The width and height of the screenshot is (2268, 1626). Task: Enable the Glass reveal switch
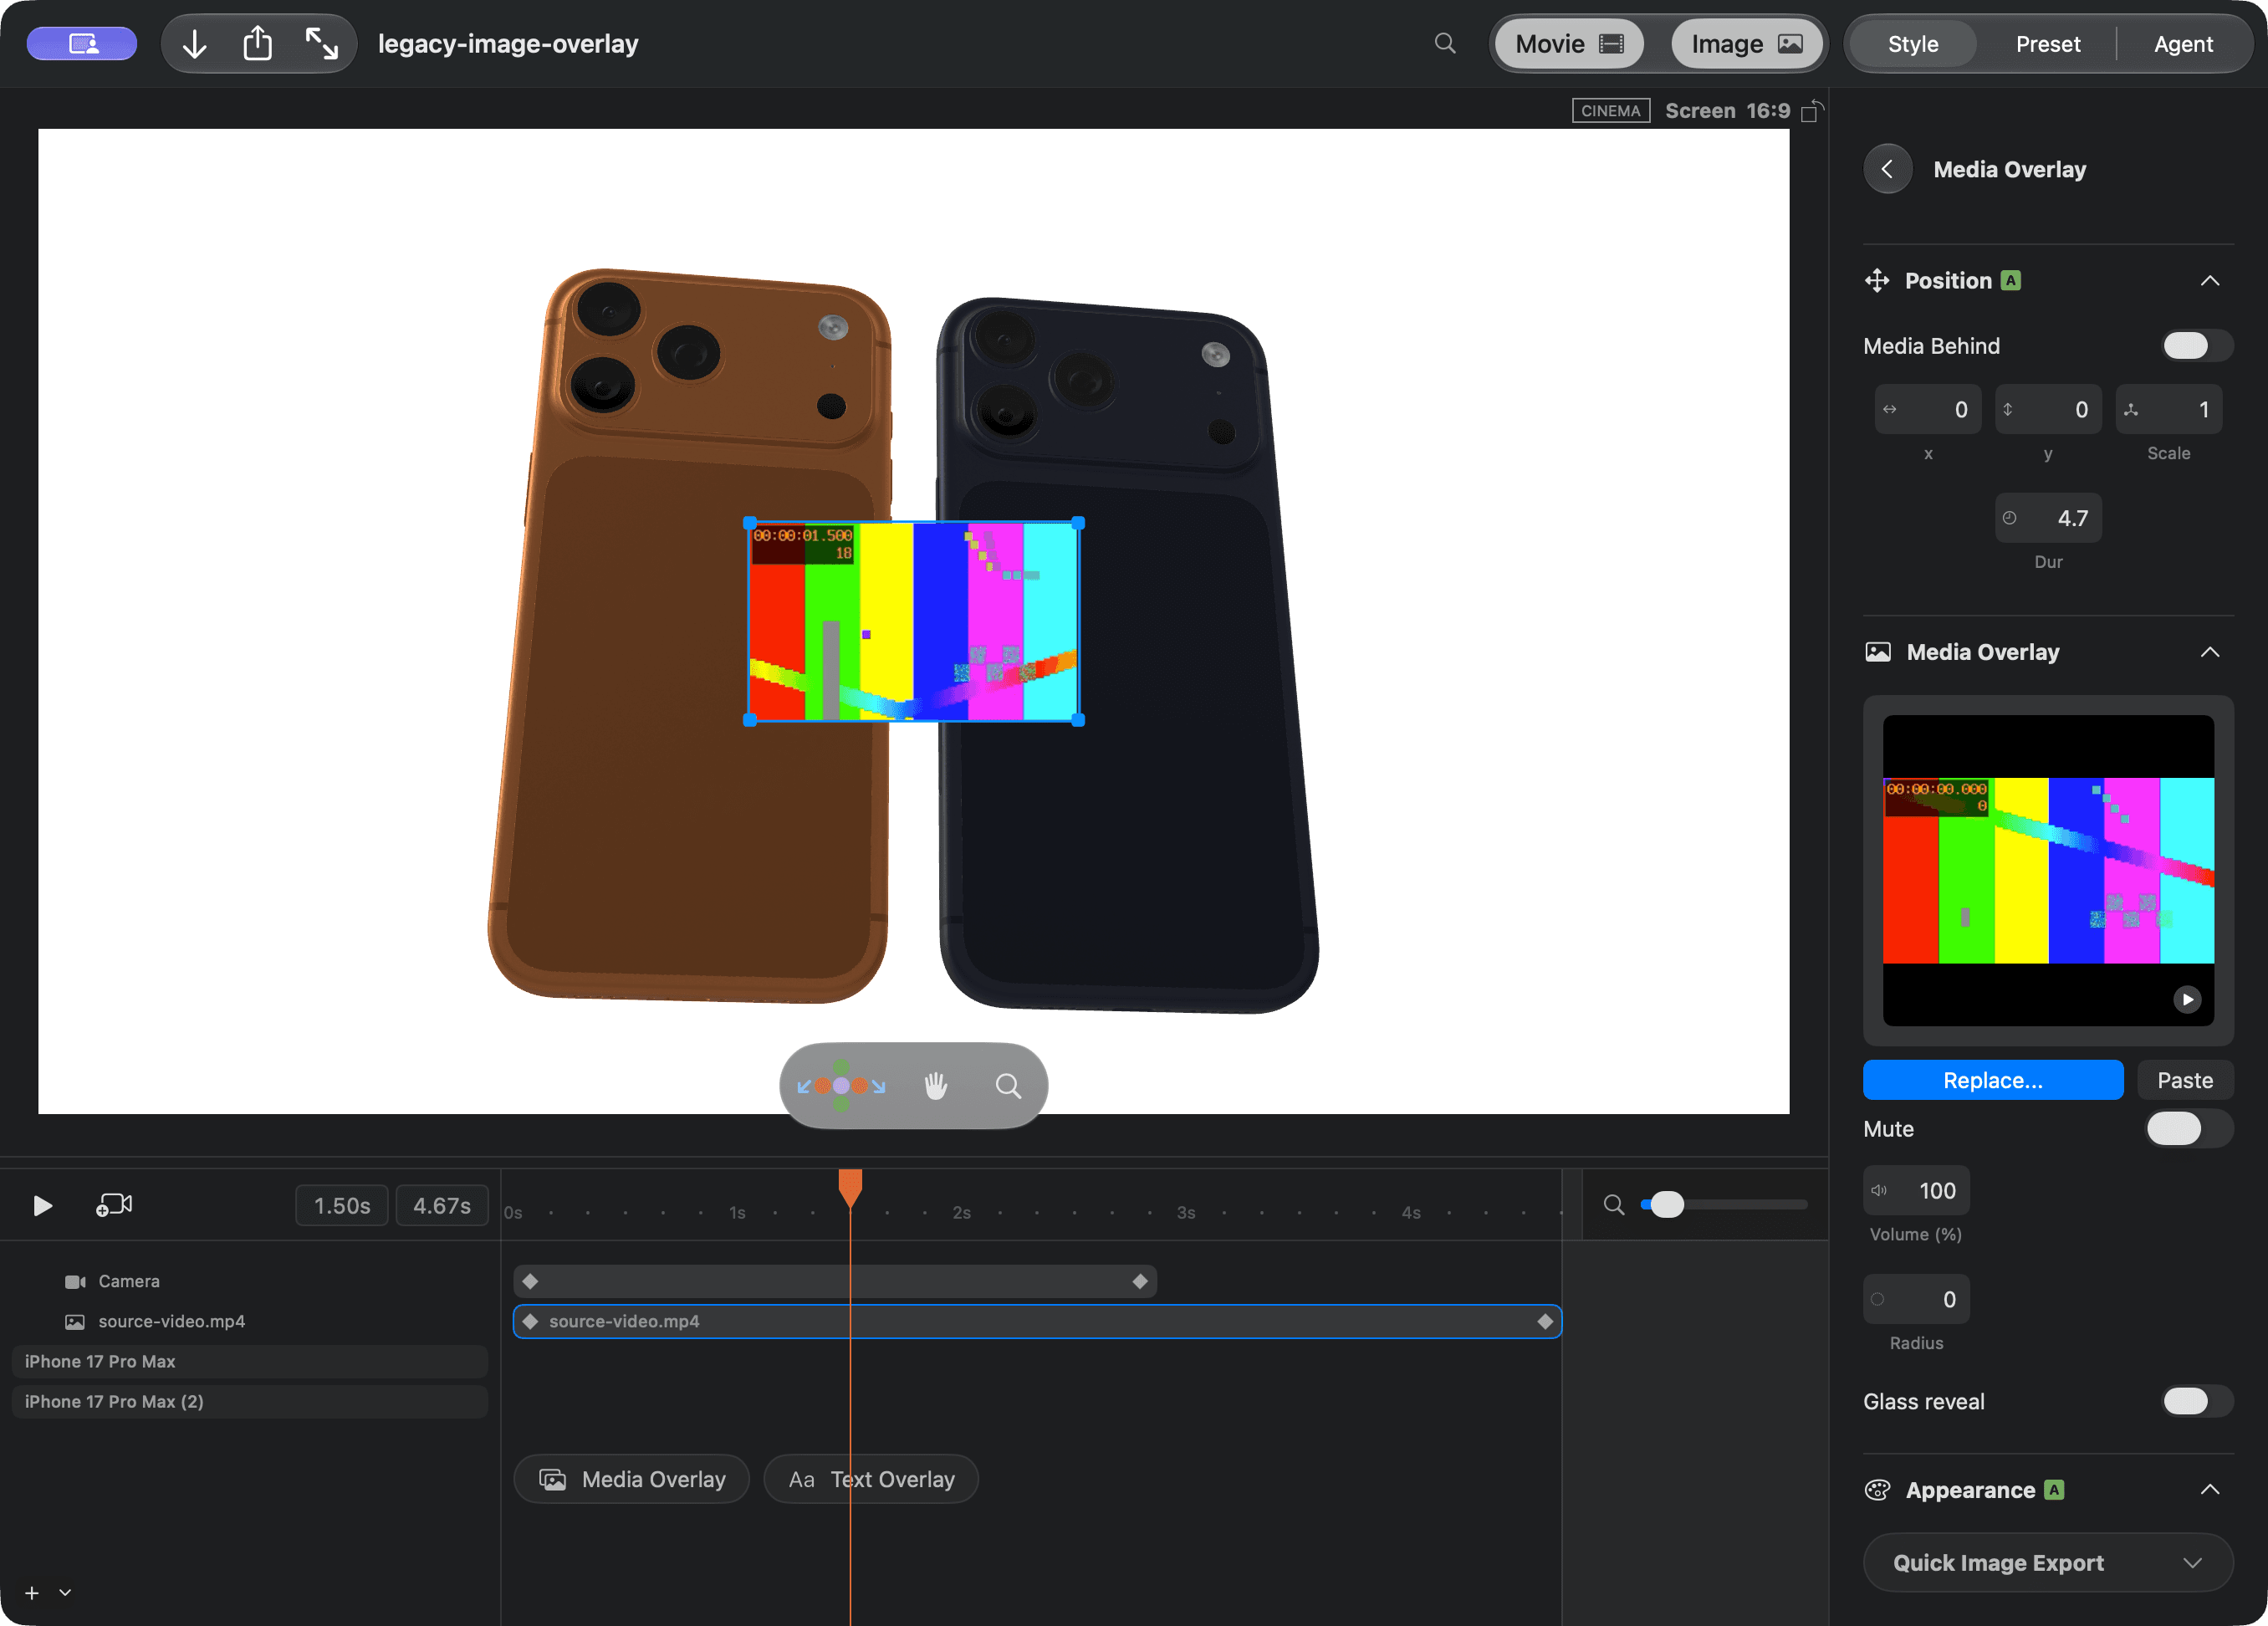[2197, 1401]
